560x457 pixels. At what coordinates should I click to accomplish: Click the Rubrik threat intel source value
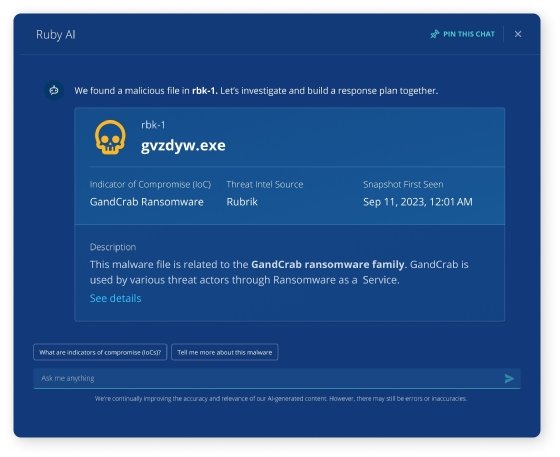(242, 202)
